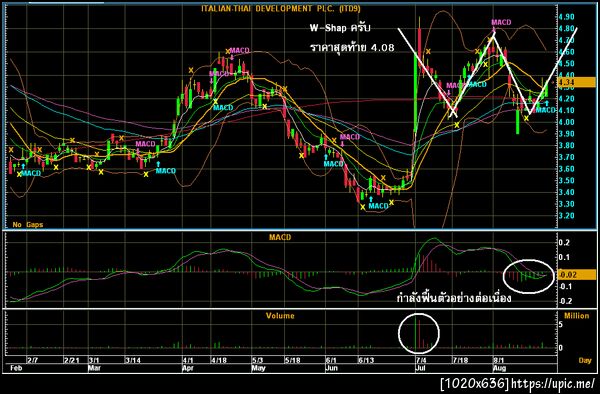Screen dimensions: 600x394
Task: Click the 'Million' volume unit label
Action: click(x=576, y=316)
